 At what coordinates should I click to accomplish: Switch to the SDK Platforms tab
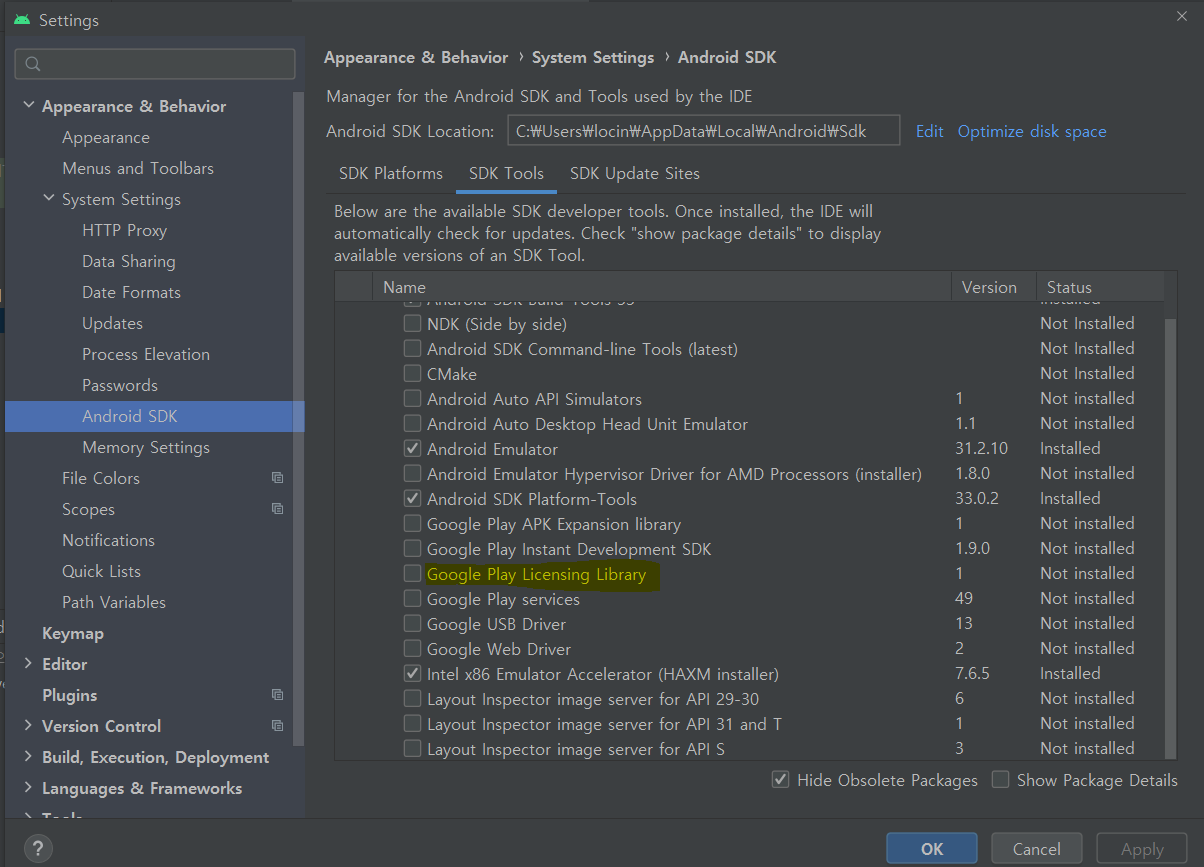pos(391,173)
